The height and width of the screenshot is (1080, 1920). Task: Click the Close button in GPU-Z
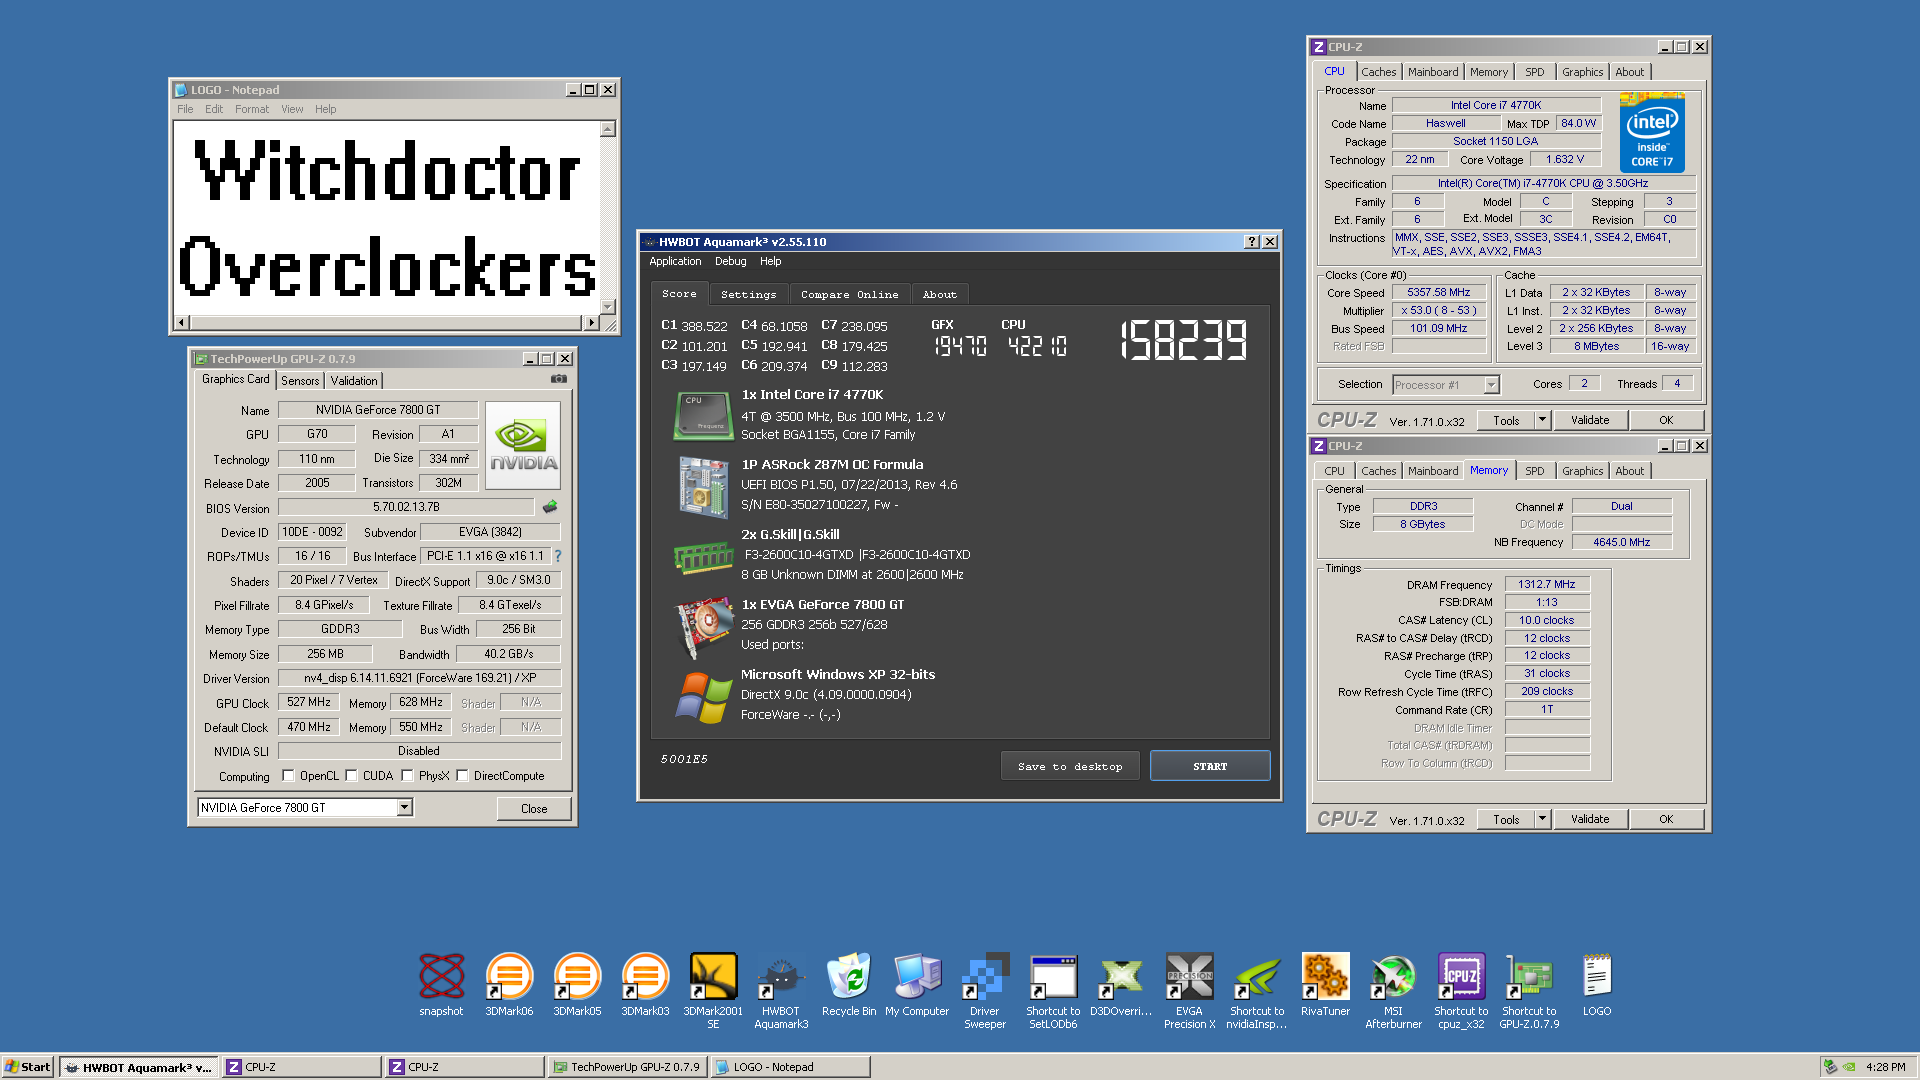point(534,808)
